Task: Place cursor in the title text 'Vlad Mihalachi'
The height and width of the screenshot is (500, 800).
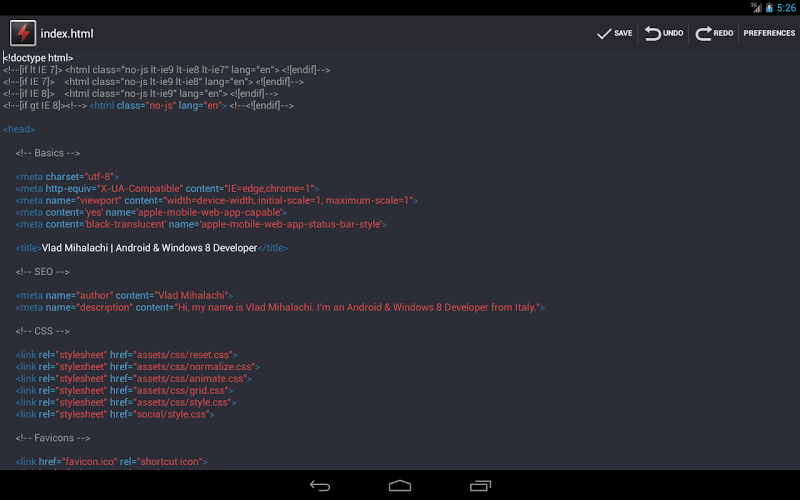Action: 75,248
